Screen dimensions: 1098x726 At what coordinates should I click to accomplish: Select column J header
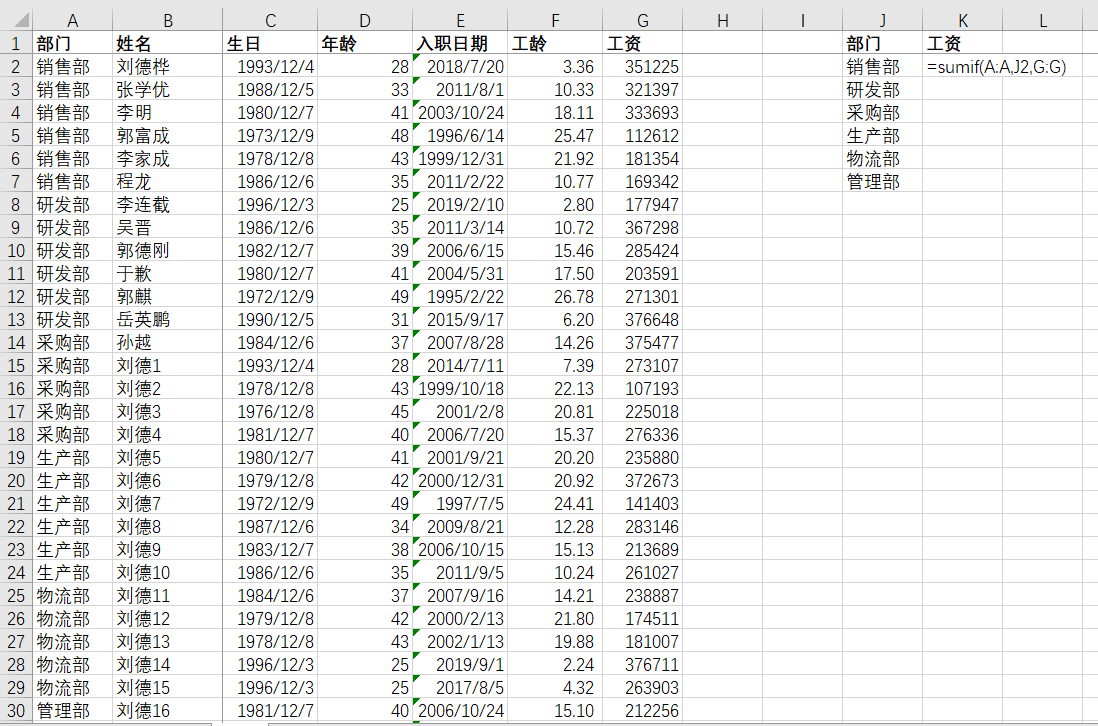[882, 20]
